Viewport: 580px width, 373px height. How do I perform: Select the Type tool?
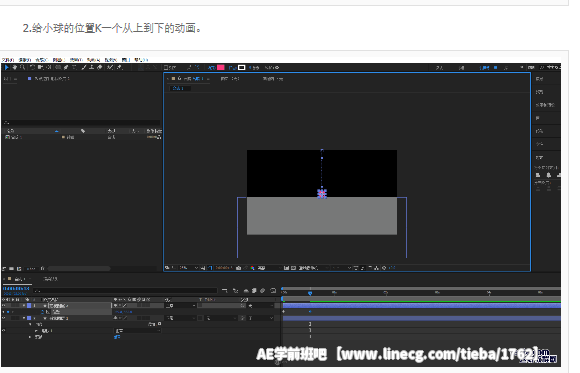pyautogui.click(x=74, y=67)
